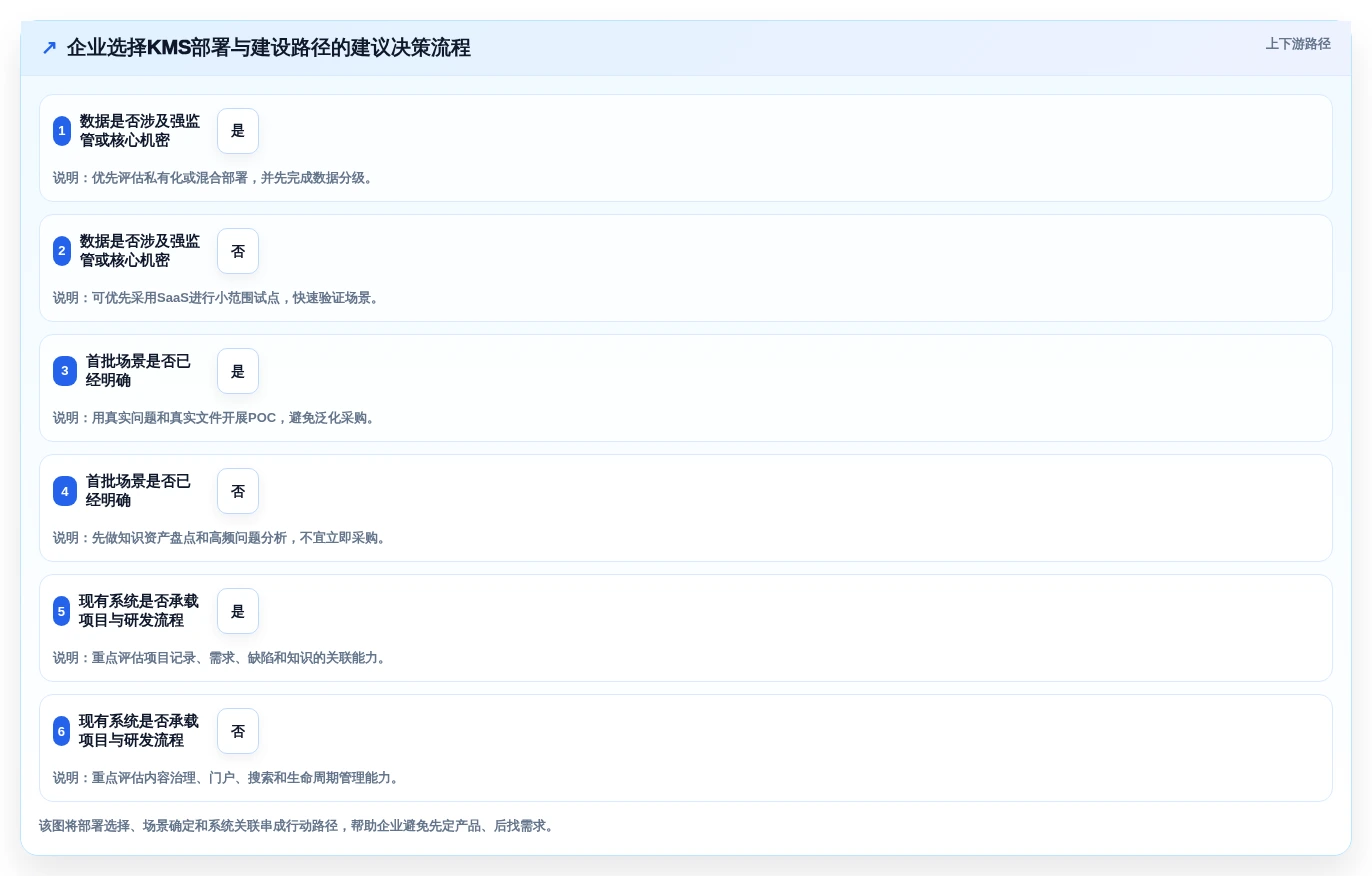Click step 6 question 现有系统是否承载项目与研发流程
This screenshot has width=1372, height=876.
pyautogui.click(x=139, y=731)
